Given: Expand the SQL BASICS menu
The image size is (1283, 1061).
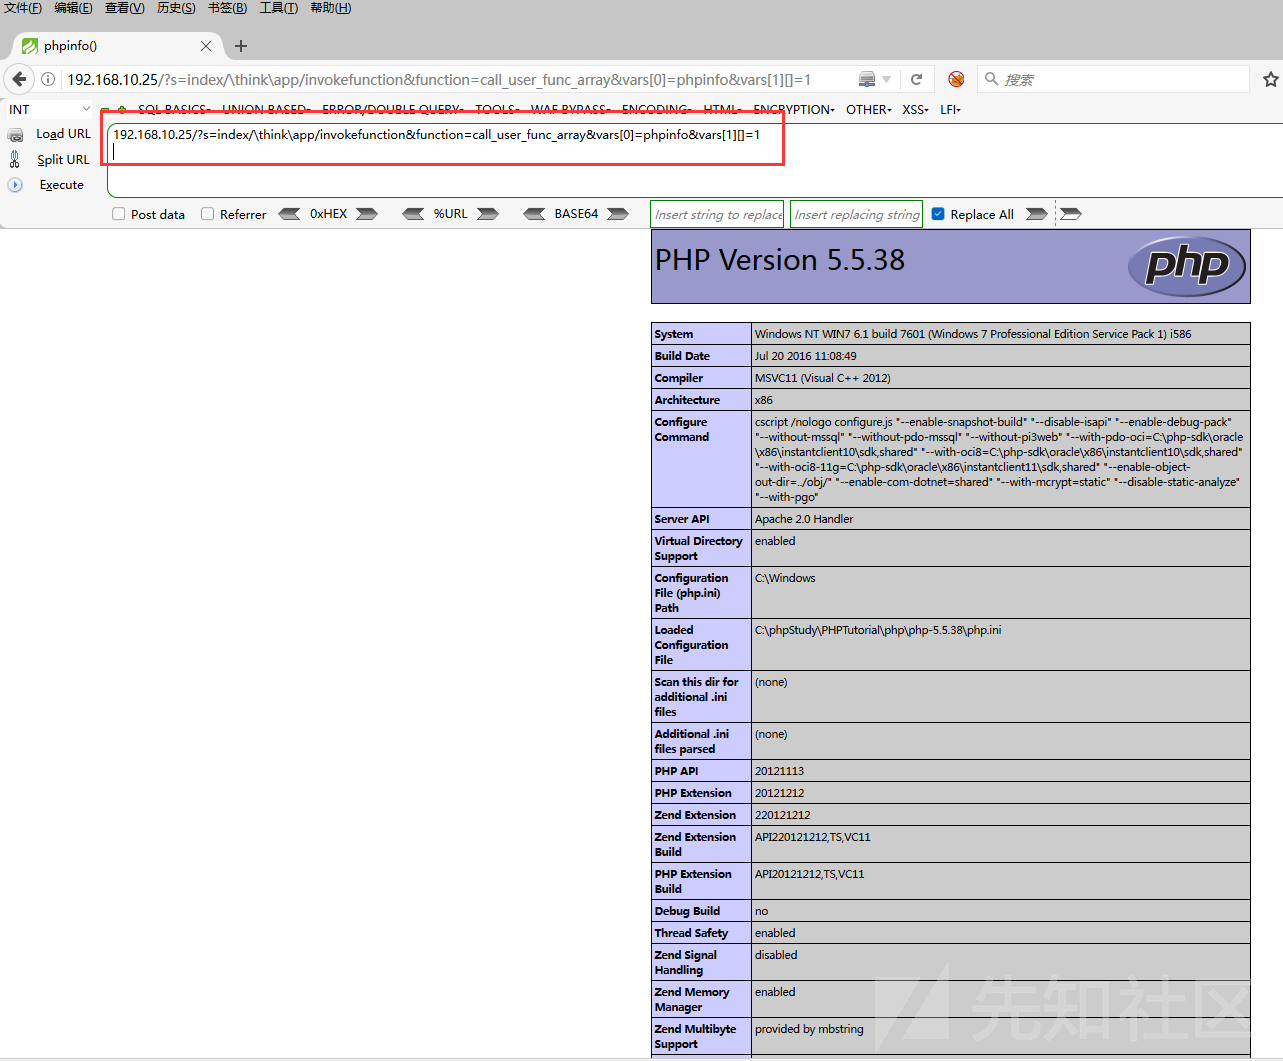Looking at the screenshot, I should pos(174,110).
